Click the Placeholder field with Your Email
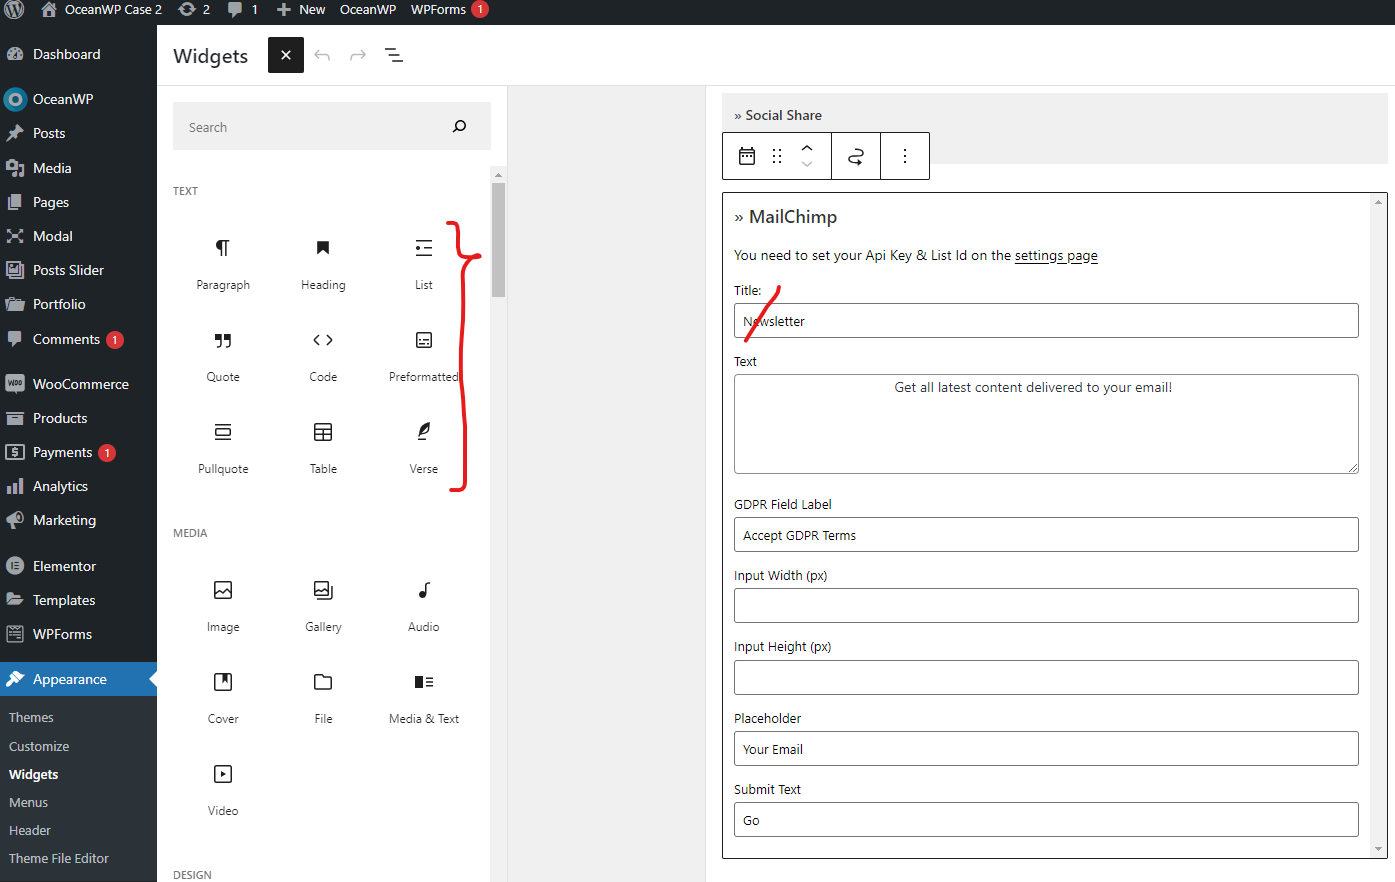1395x882 pixels. click(x=1046, y=749)
